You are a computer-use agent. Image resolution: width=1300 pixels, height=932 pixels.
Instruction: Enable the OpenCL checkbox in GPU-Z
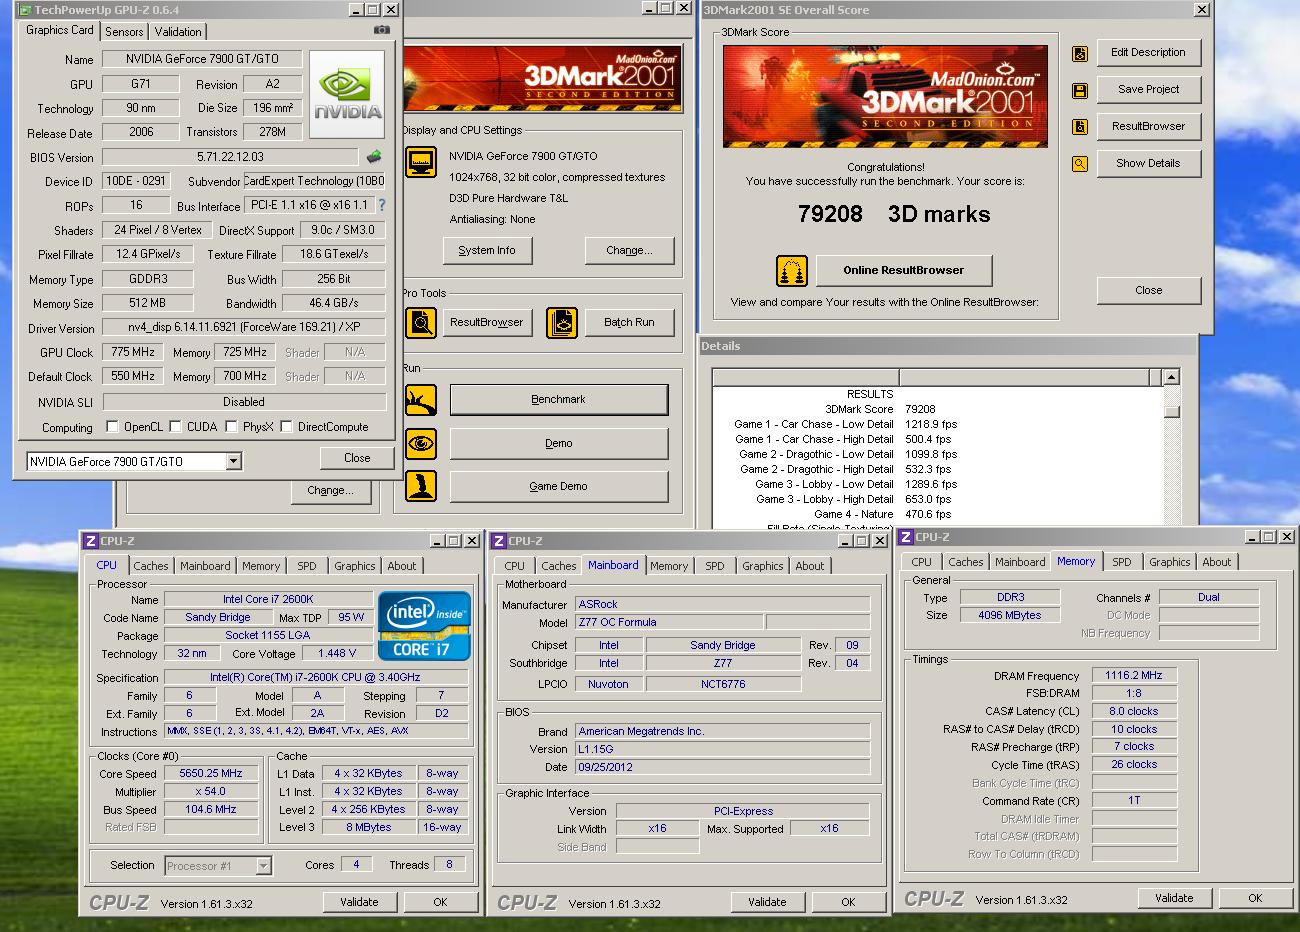tap(112, 426)
